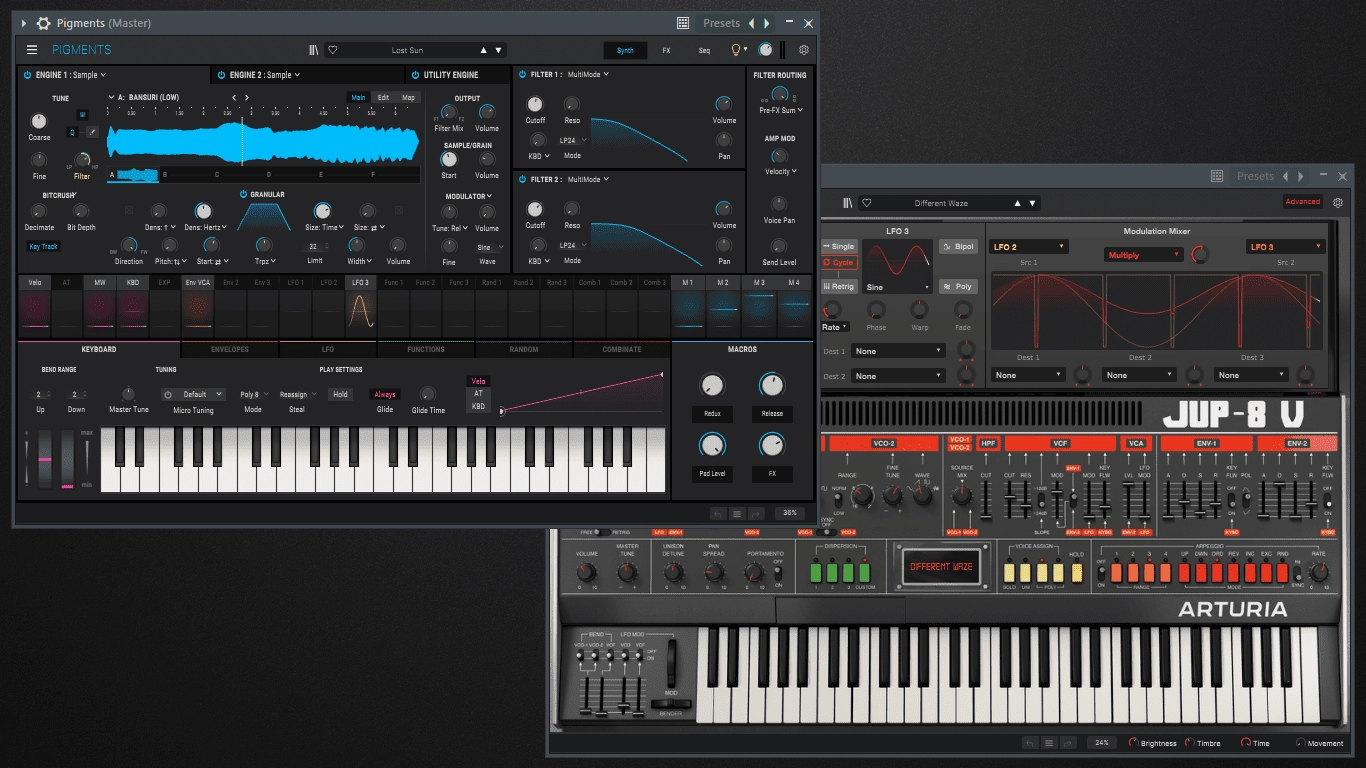Go to next sample using right chevron near BANSURI

coord(247,97)
